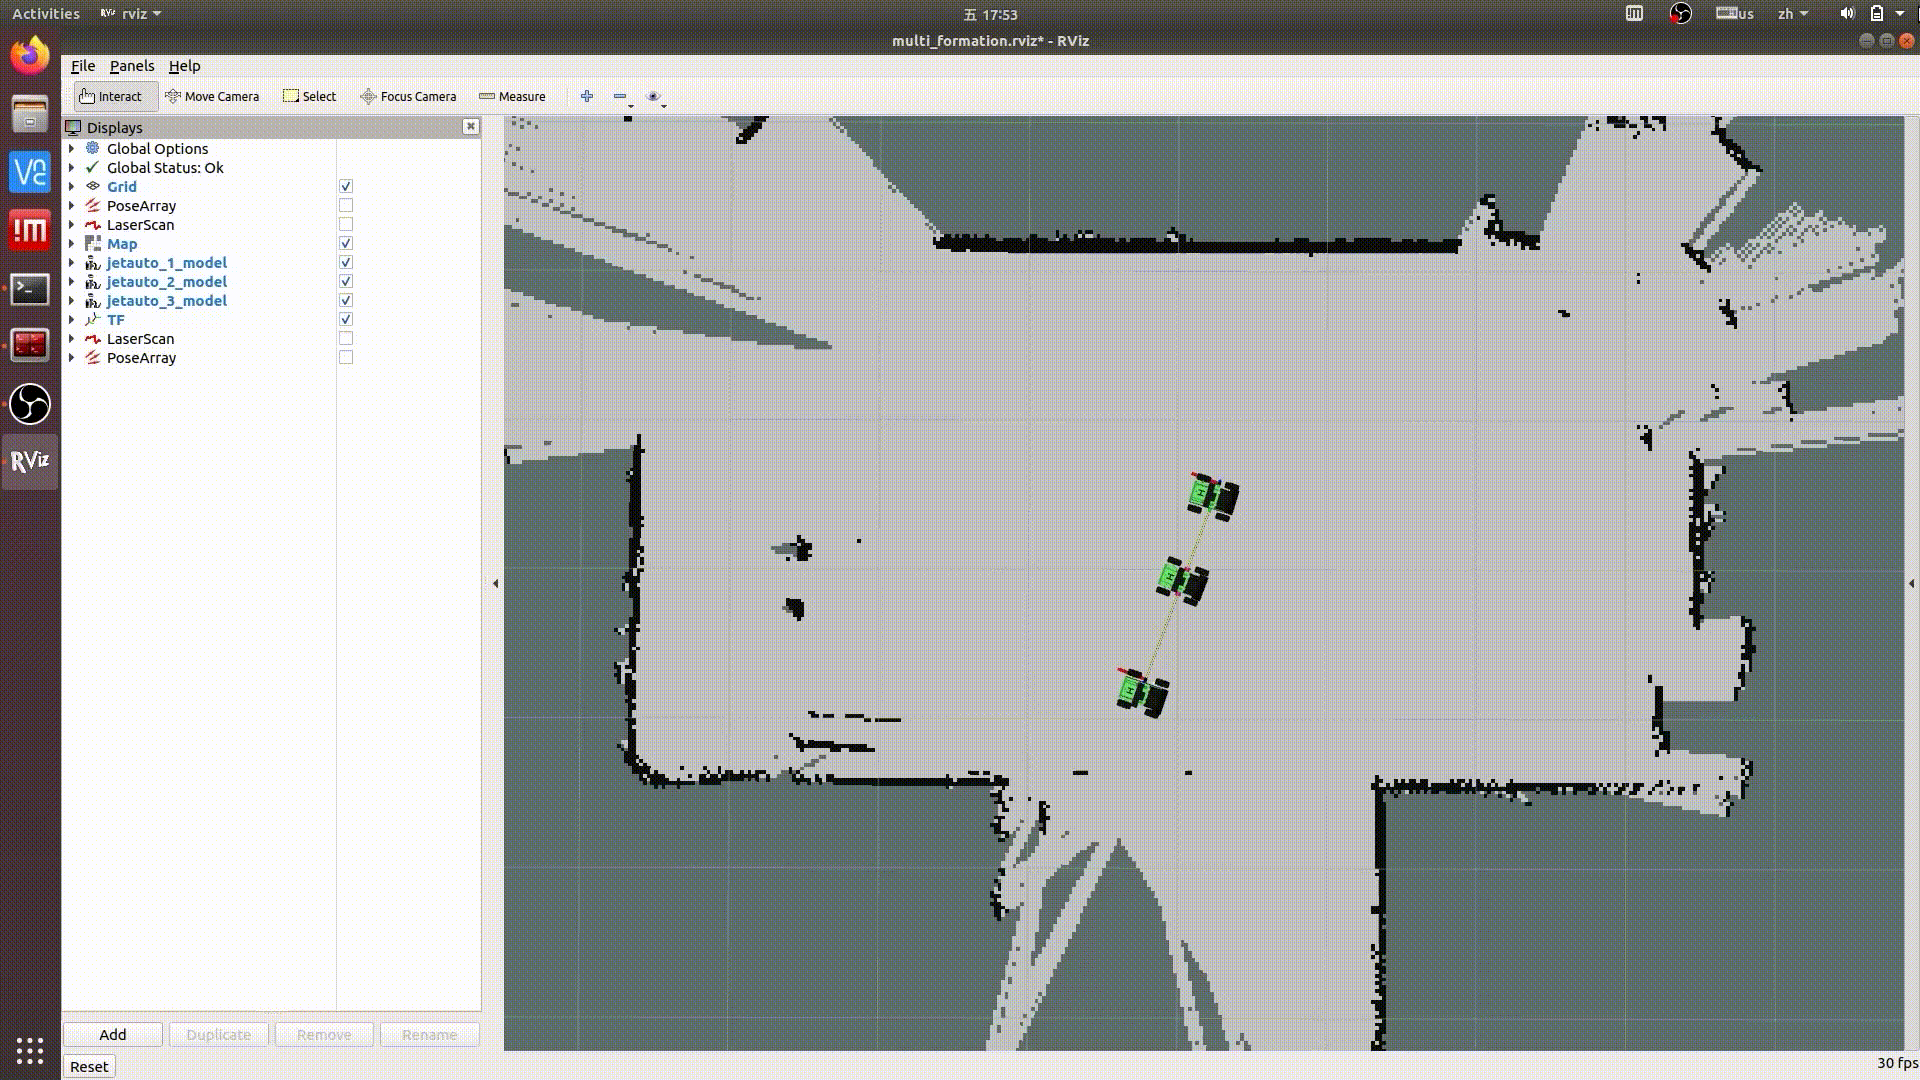Open the Panels menu
Screen dimensions: 1920x1080
(131, 66)
